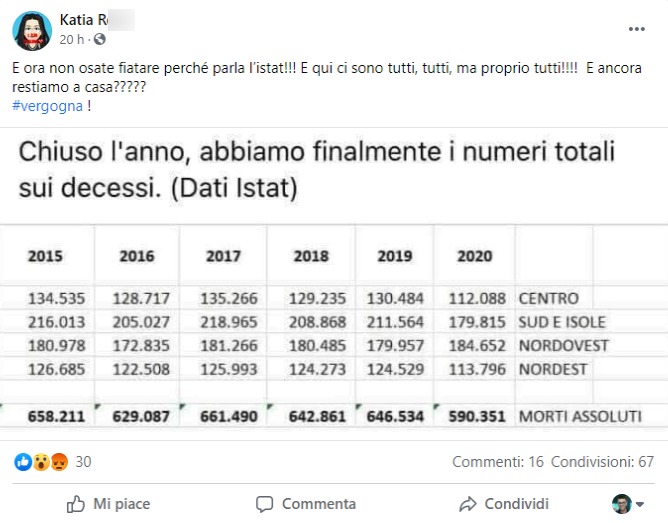Like the post with Mi piace
This screenshot has width=668, height=523.
click(x=109, y=504)
